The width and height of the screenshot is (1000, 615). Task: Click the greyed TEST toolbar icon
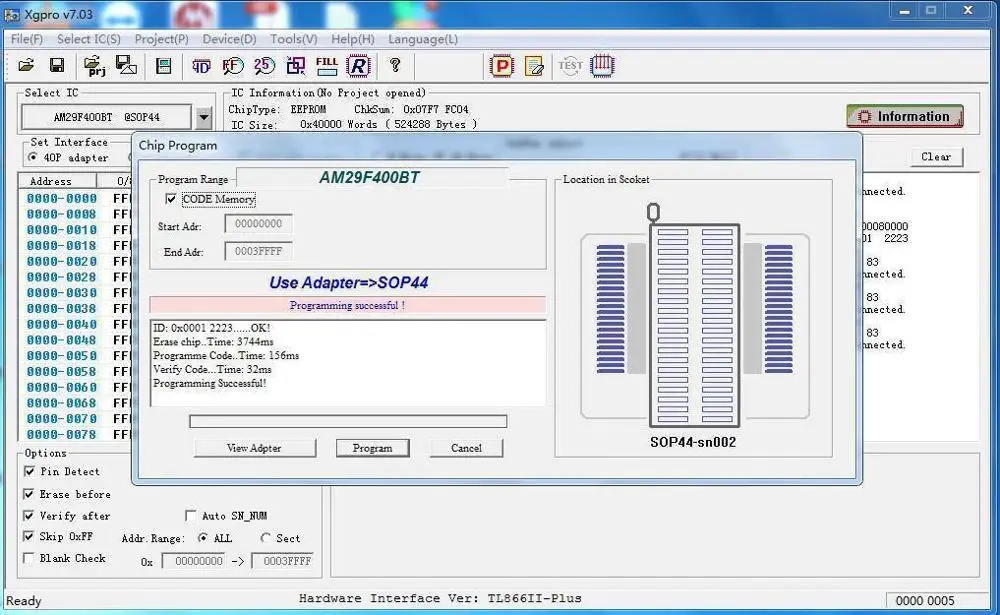click(x=570, y=66)
